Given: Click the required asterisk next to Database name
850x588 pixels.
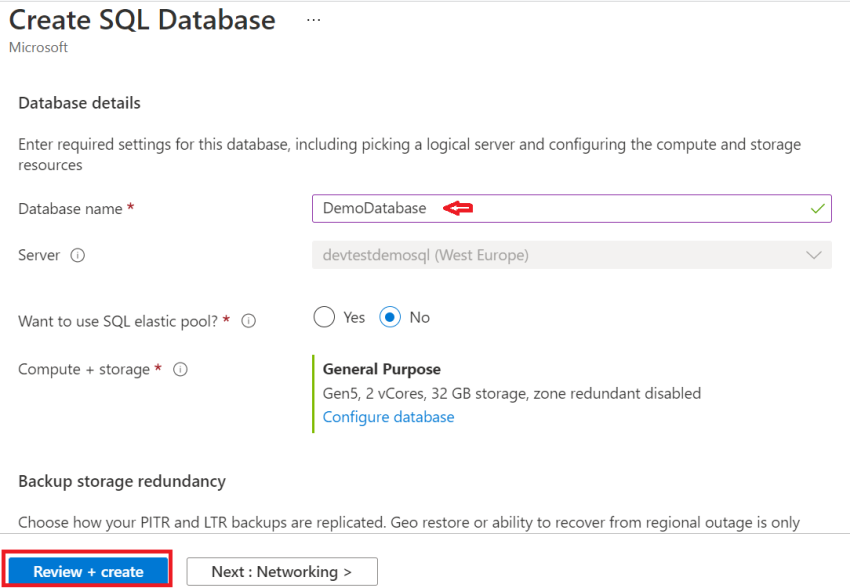Looking at the screenshot, I should point(130,205).
